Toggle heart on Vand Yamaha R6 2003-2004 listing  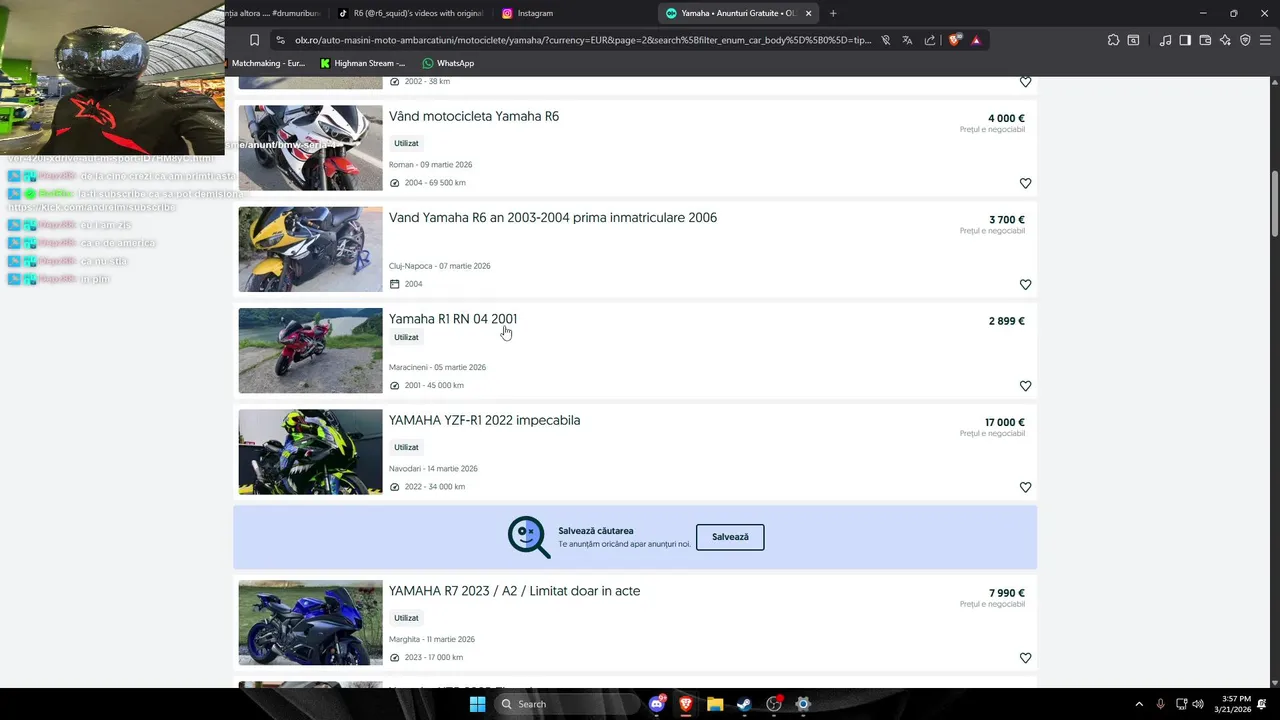point(1025,285)
